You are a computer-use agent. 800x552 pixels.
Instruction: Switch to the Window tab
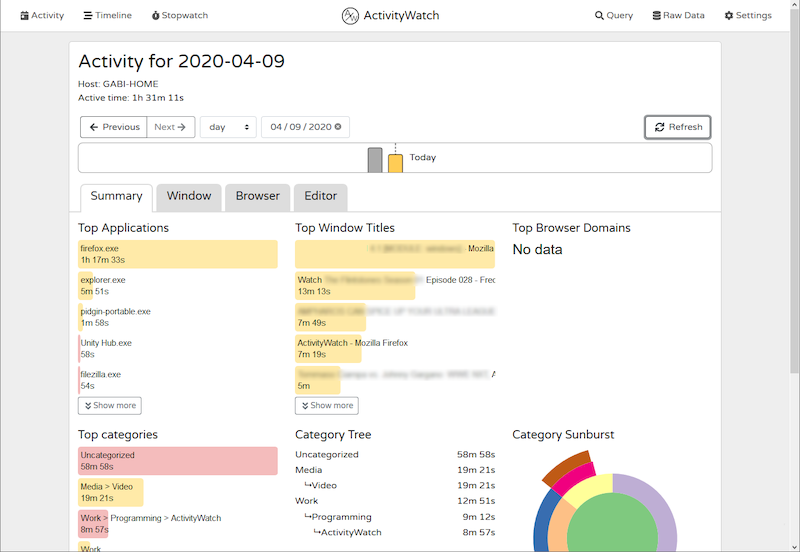coord(189,196)
